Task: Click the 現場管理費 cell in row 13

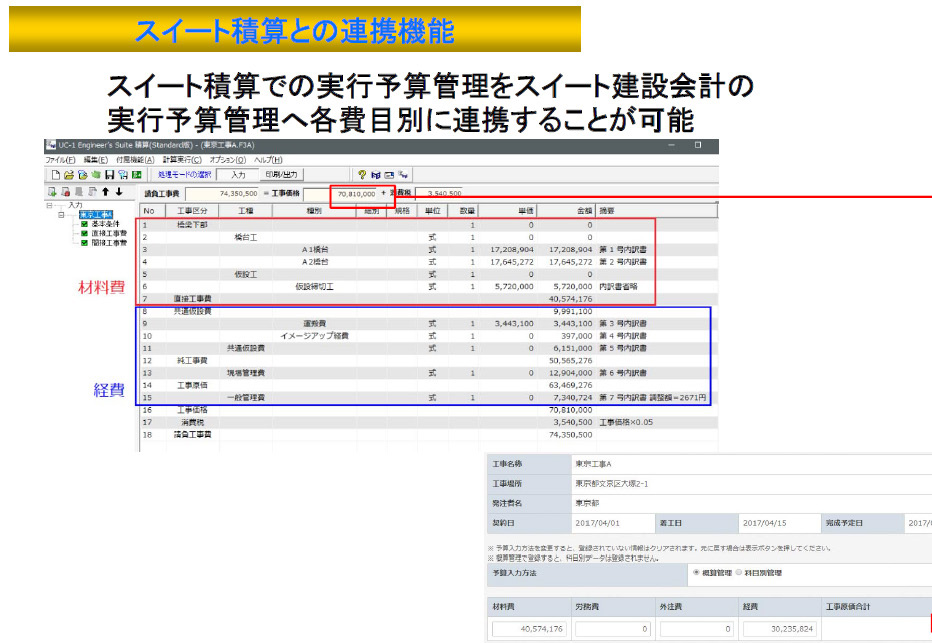Action: [x=245, y=373]
